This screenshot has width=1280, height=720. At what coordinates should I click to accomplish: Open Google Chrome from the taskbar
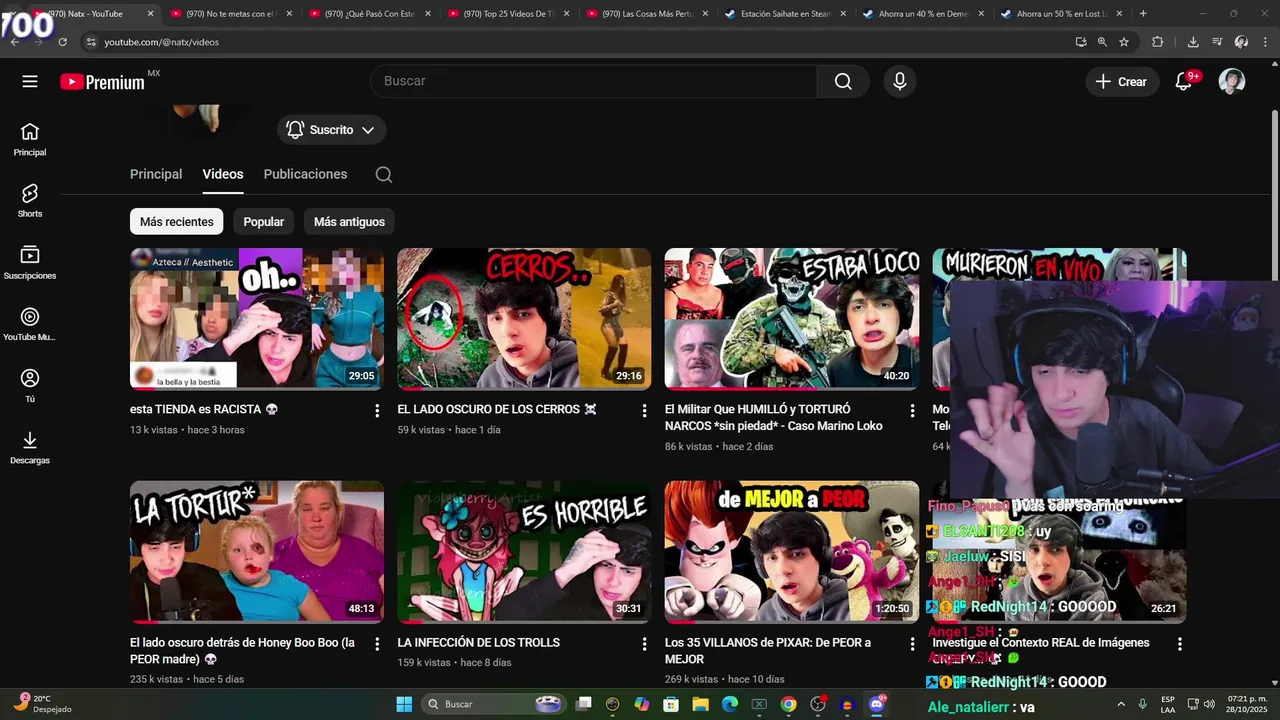(x=789, y=704)
